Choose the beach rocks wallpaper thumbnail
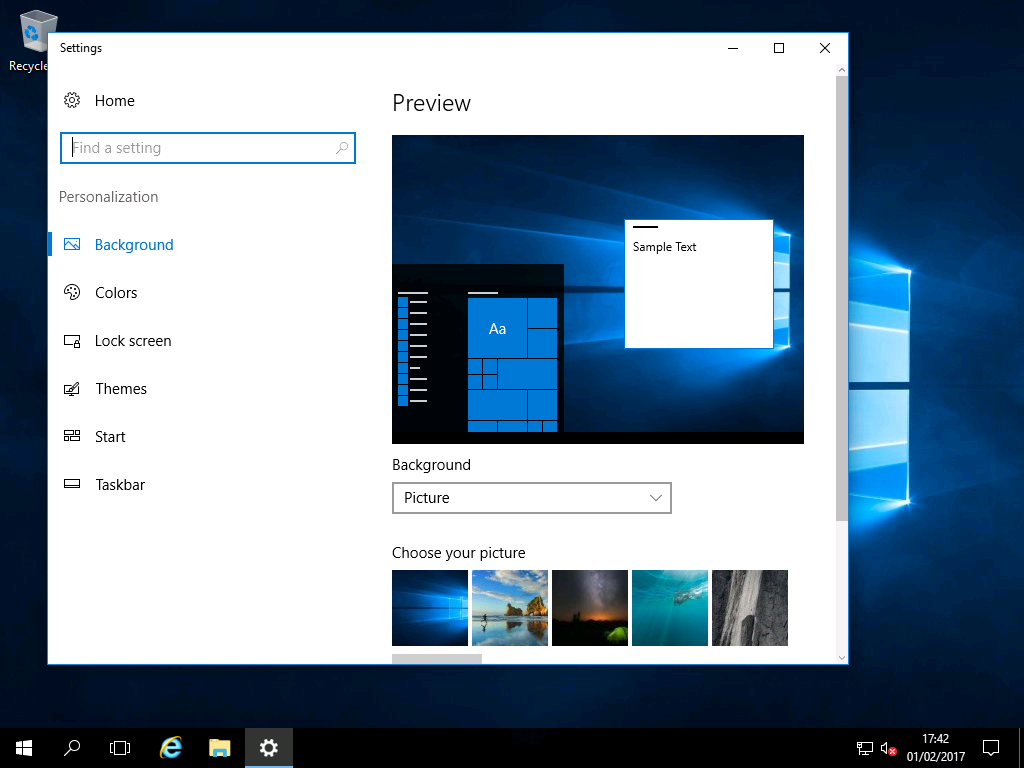Image resolution: width=1024 pixels, height=768 pixels. point(509,608)
